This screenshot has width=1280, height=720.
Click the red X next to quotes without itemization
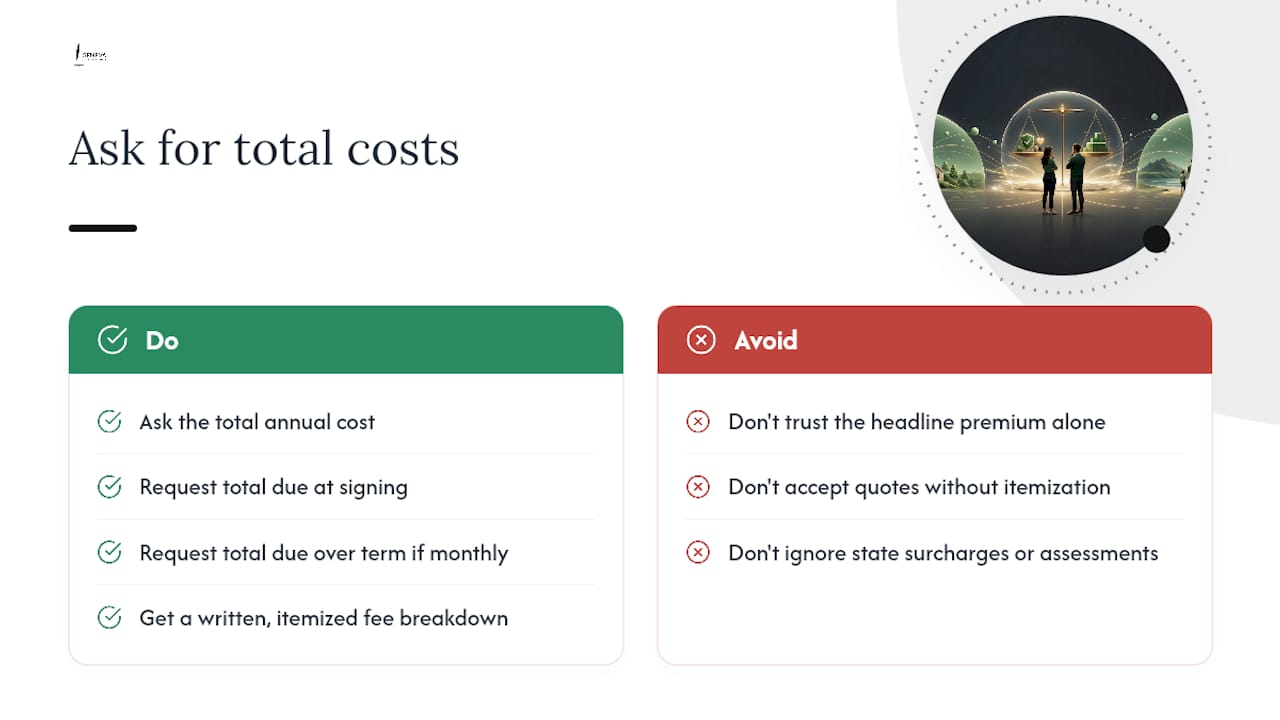coord(698,487)
